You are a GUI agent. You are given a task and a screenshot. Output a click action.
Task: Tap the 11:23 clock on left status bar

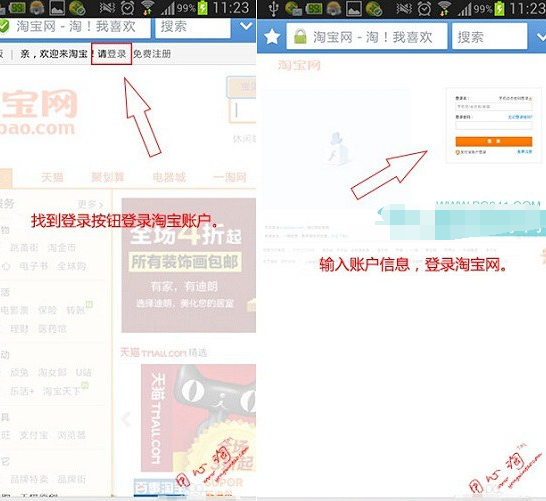pos(231,8)
